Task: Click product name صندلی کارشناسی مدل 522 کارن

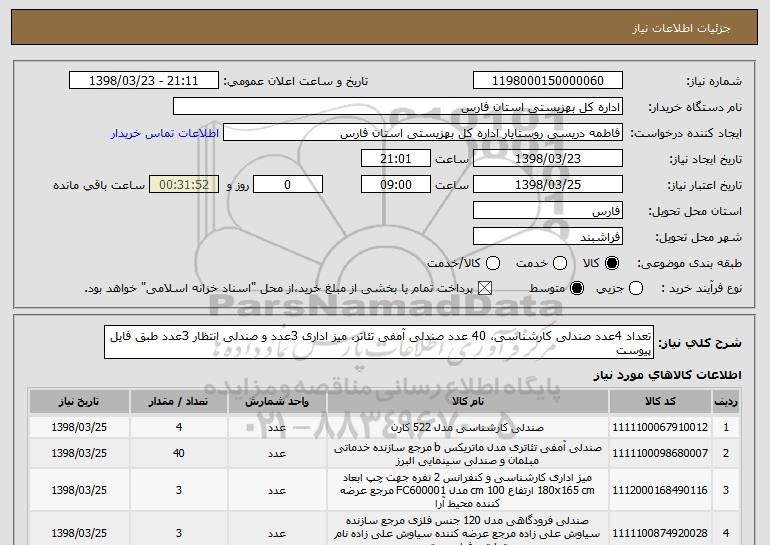Action: (468, 427)
